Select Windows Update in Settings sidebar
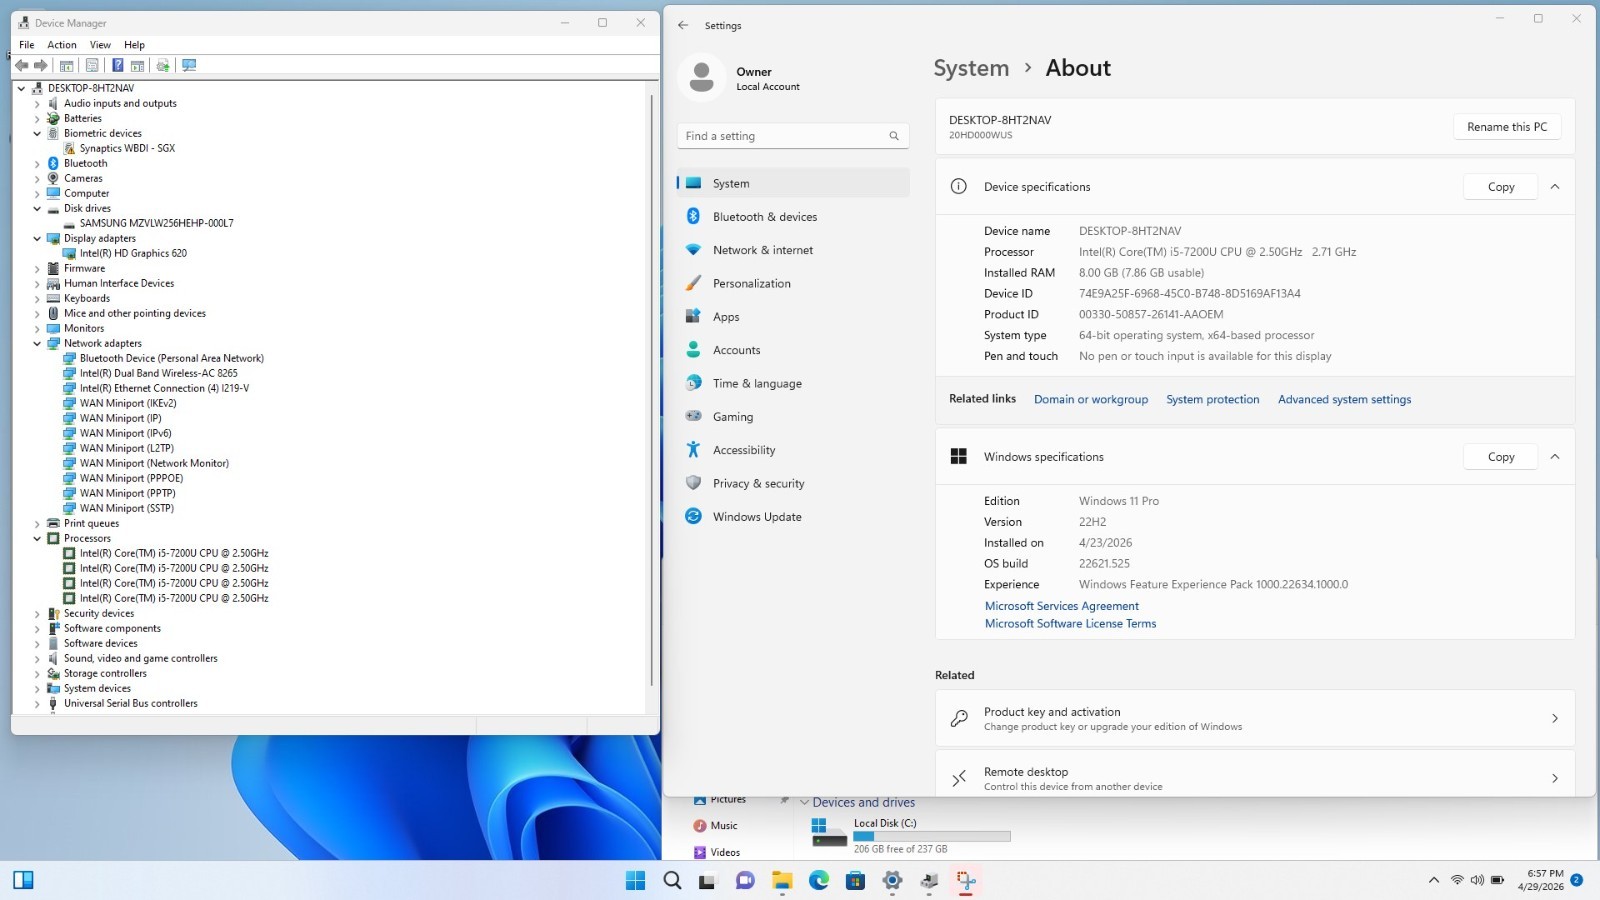1600x900 pixels. [x=793, y=517]
